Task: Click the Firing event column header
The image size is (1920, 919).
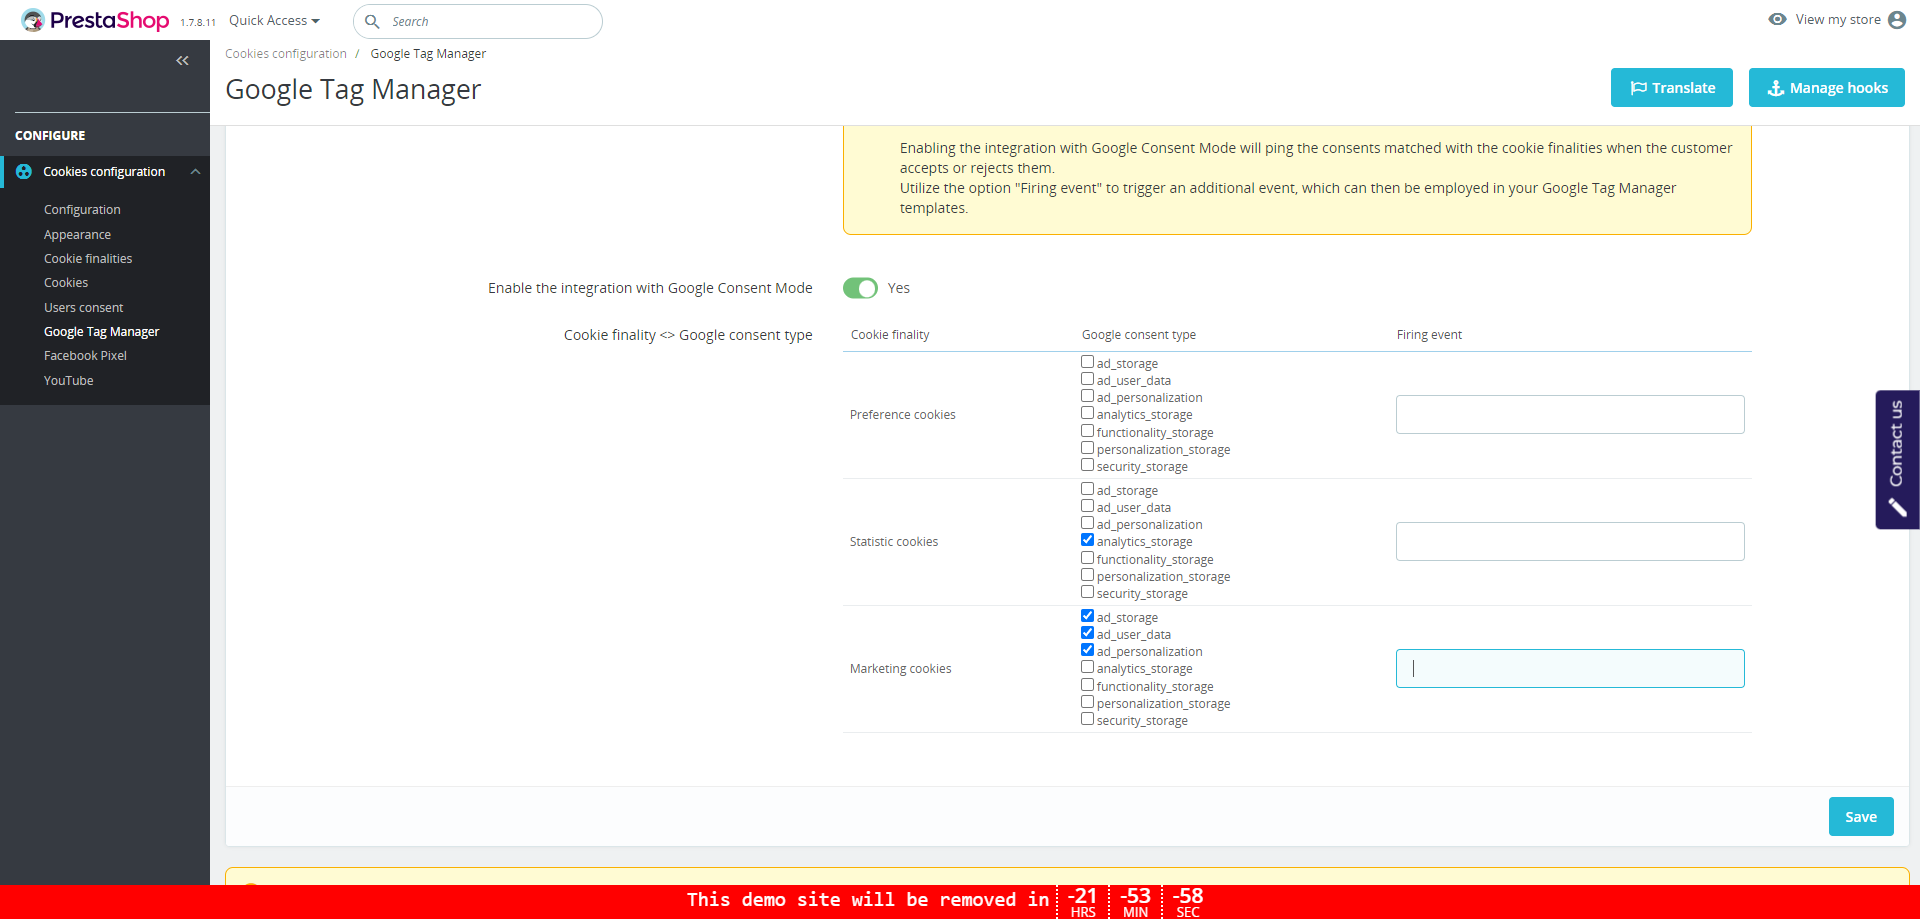Action: pyautogui.click(x=1429, y=335)
